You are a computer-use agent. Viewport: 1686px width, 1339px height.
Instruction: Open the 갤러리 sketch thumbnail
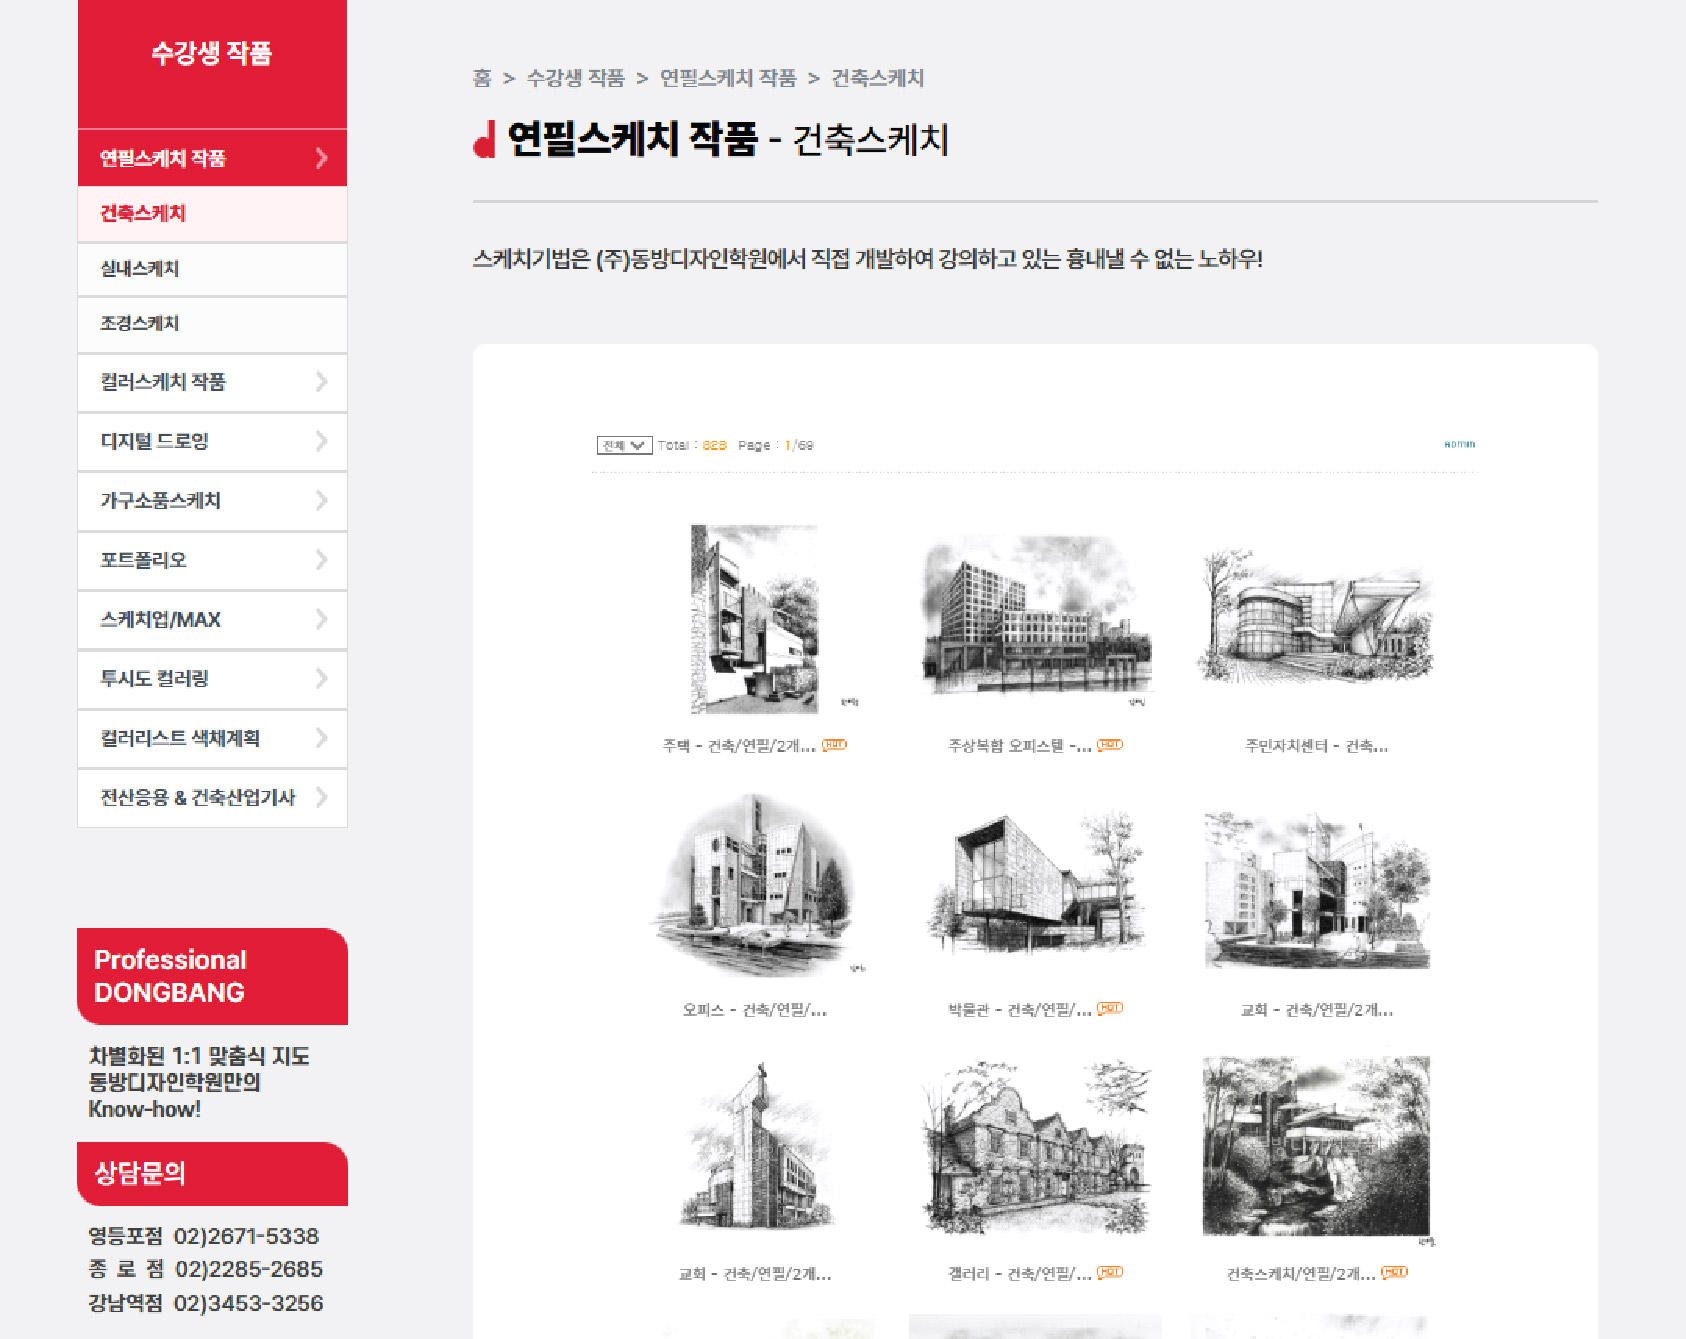pos(1036,1148)
